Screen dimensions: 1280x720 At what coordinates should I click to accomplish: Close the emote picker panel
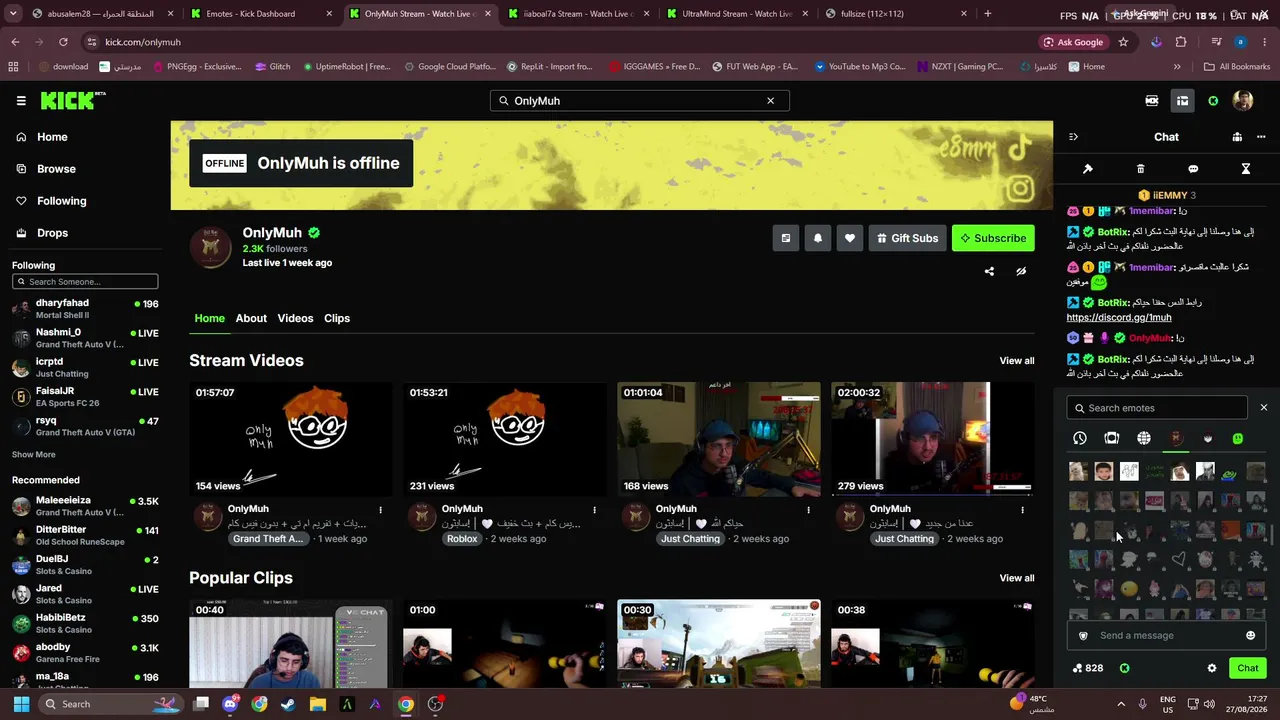coord(1263,408)
